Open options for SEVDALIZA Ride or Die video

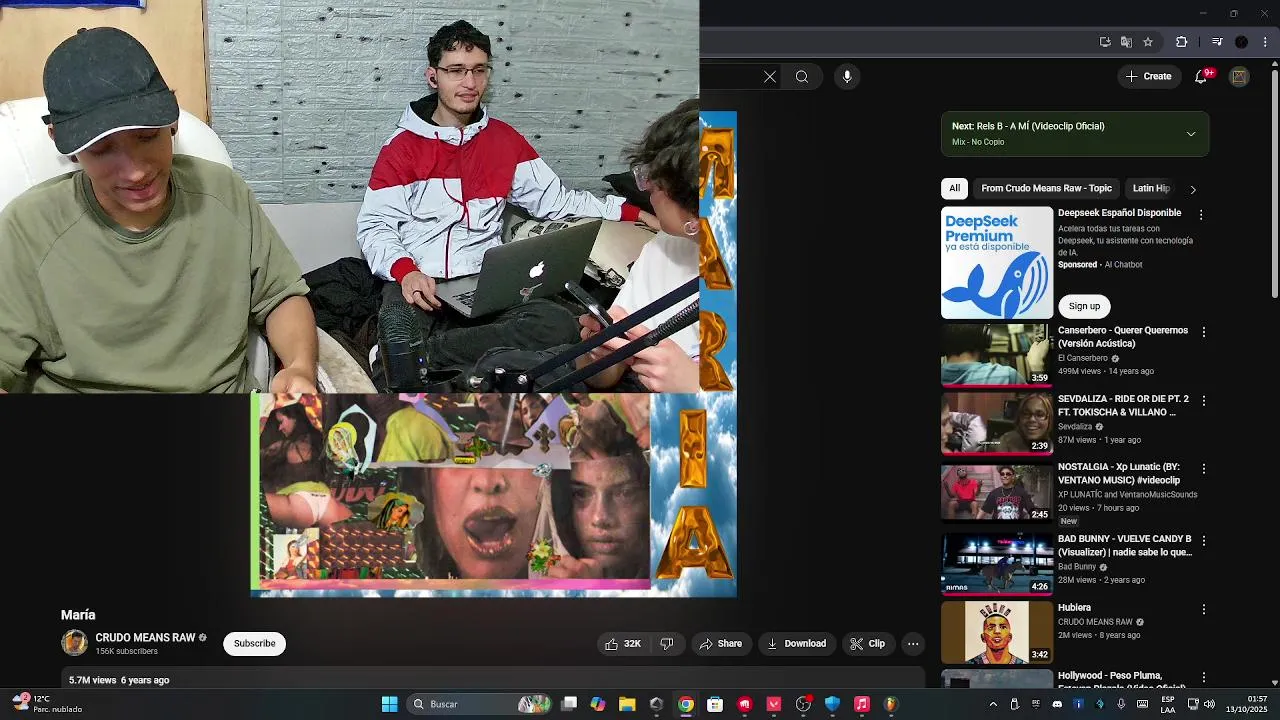pos(1203,401)
